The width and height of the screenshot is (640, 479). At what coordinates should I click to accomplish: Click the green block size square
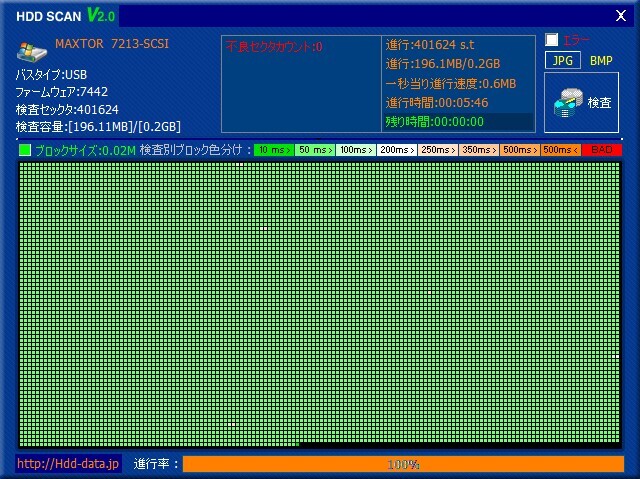click(25, 150)
